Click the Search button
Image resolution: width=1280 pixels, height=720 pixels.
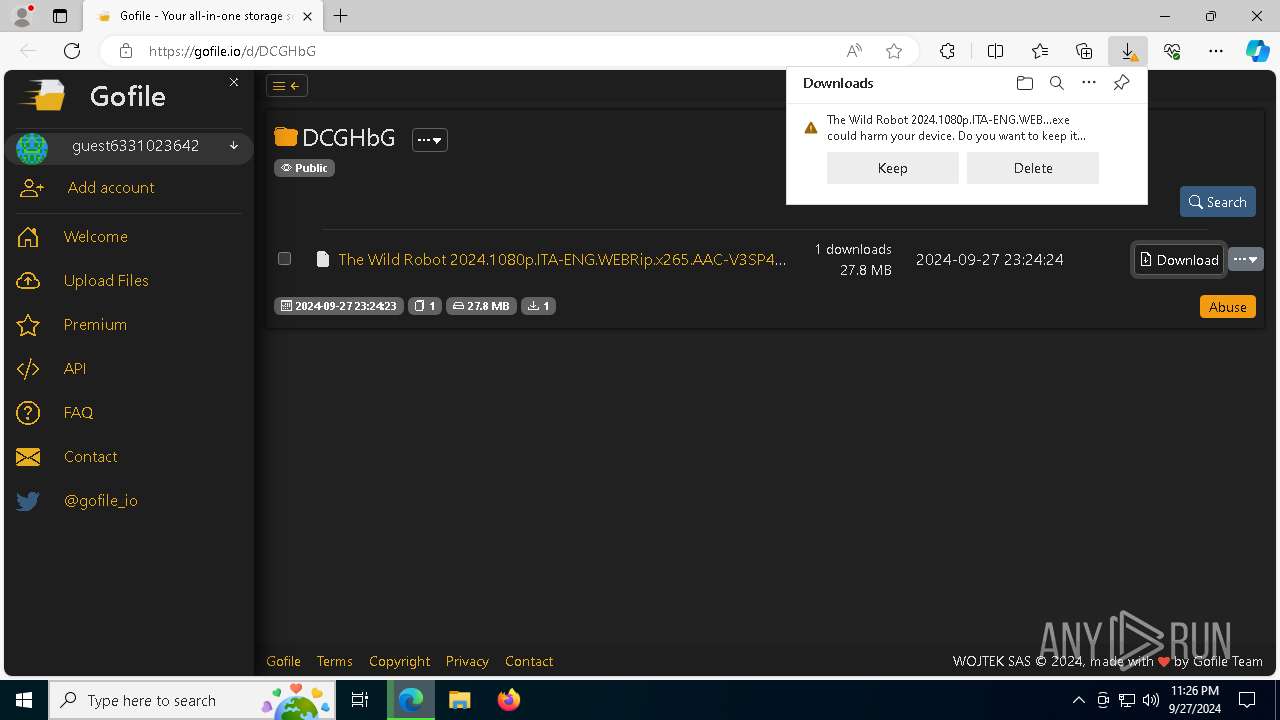(1217, 202)
